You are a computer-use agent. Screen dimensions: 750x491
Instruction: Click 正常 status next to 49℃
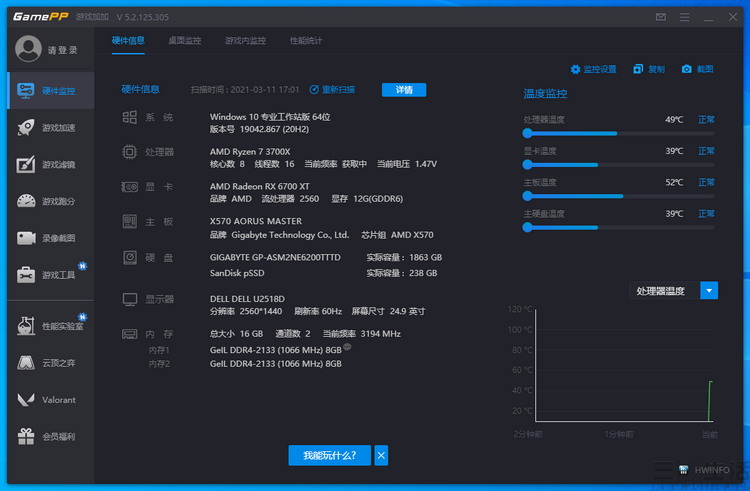click(x=706, y=120)
